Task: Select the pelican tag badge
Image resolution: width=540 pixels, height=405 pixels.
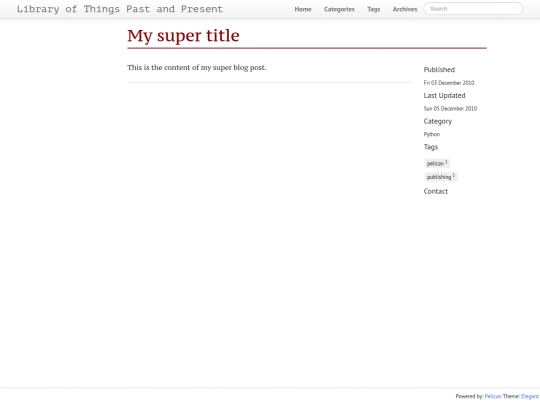Action: pyautogui.click(x=437, y=163)
